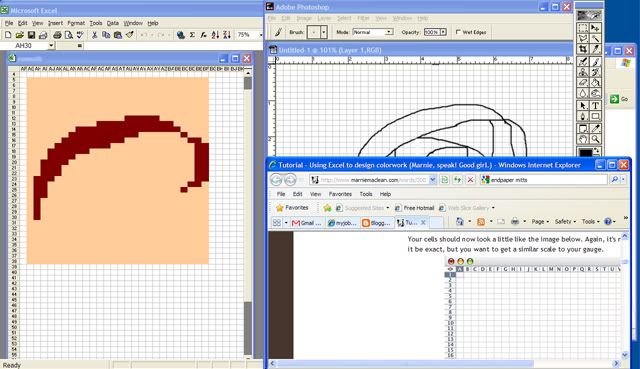Image resolution: width=640 pixels, height=369 pixels.
Task: Select Photoshop's Type tool
Action: pos(596,105)
